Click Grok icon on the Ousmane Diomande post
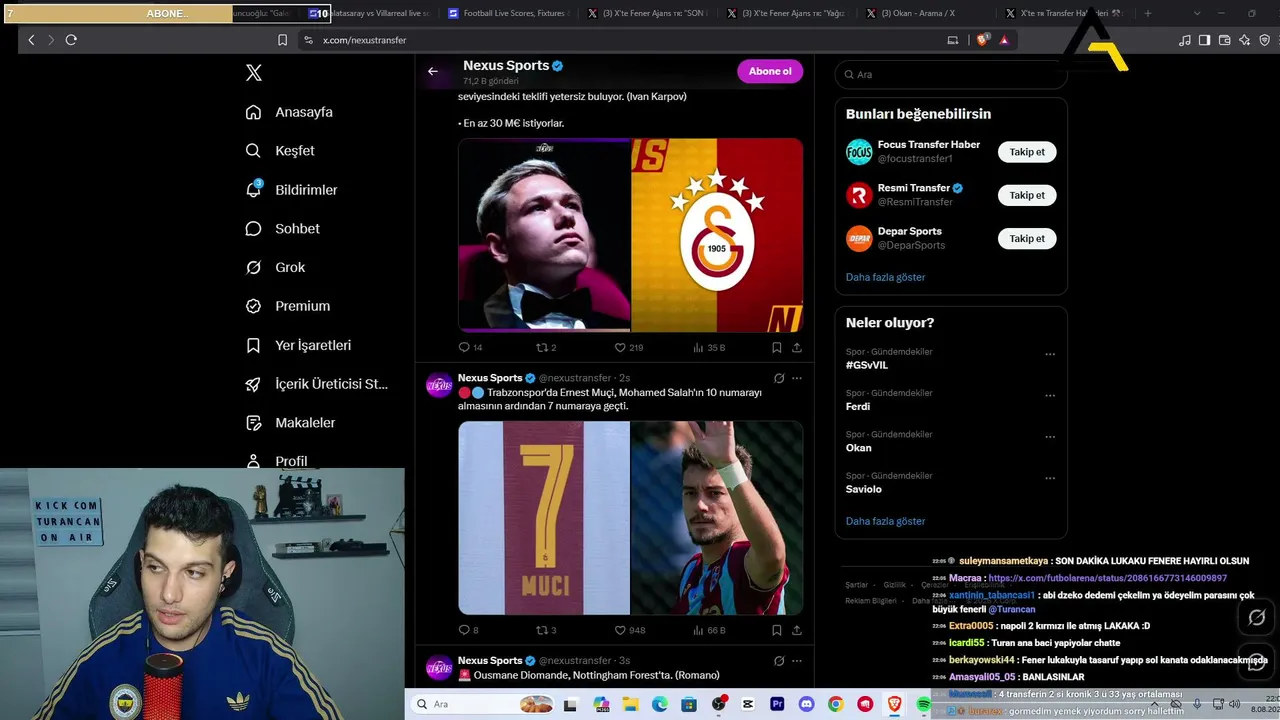Viewport: 1280px width, 720px height. [779, 660]
